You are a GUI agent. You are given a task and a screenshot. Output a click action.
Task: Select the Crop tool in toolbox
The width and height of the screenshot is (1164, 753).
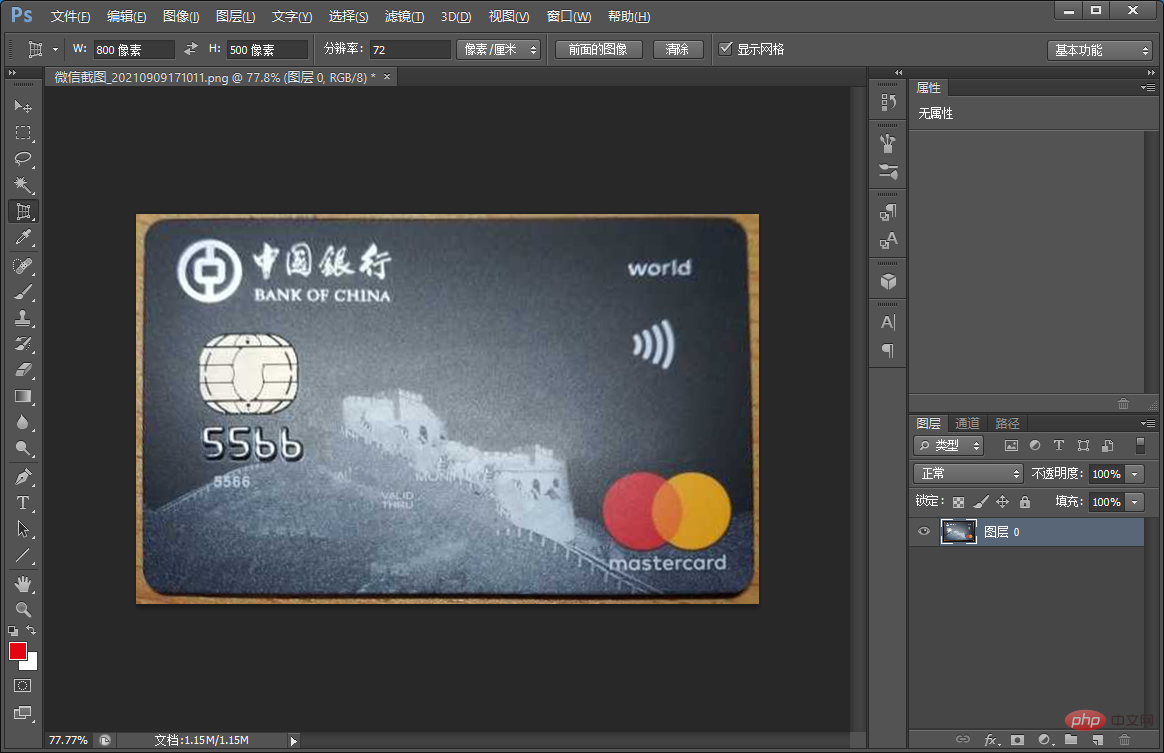[23, 212]
